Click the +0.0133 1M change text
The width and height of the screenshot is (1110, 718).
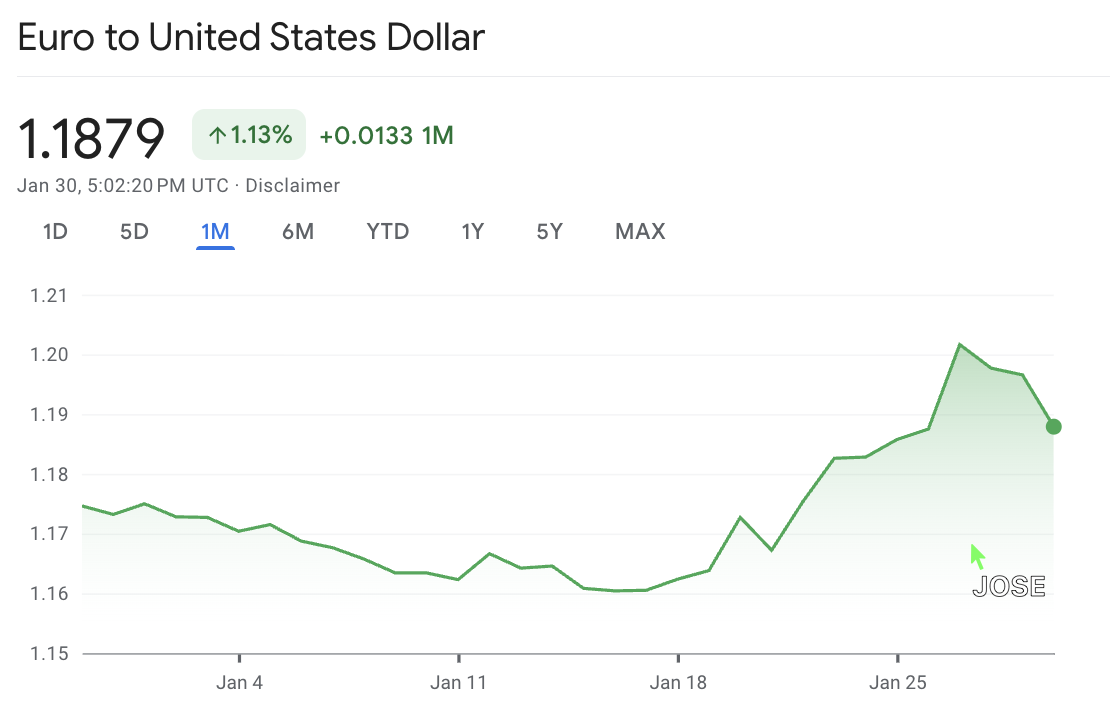[x=386, y=136]
